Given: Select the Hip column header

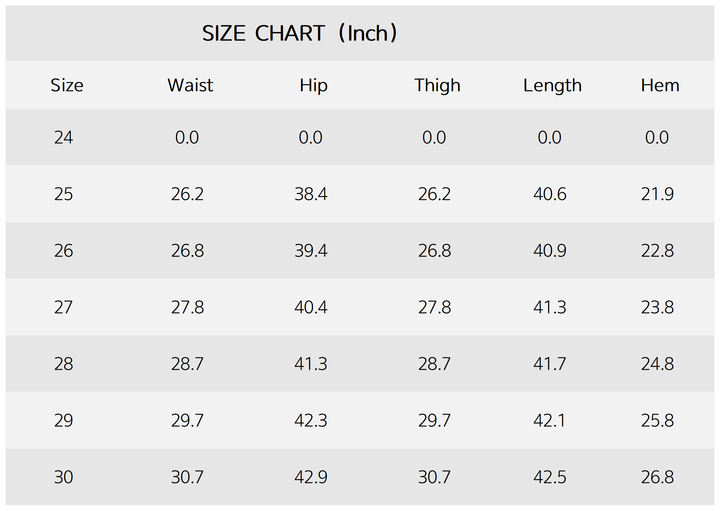Looking at the screenshot, I should click(x=313, y=86).
